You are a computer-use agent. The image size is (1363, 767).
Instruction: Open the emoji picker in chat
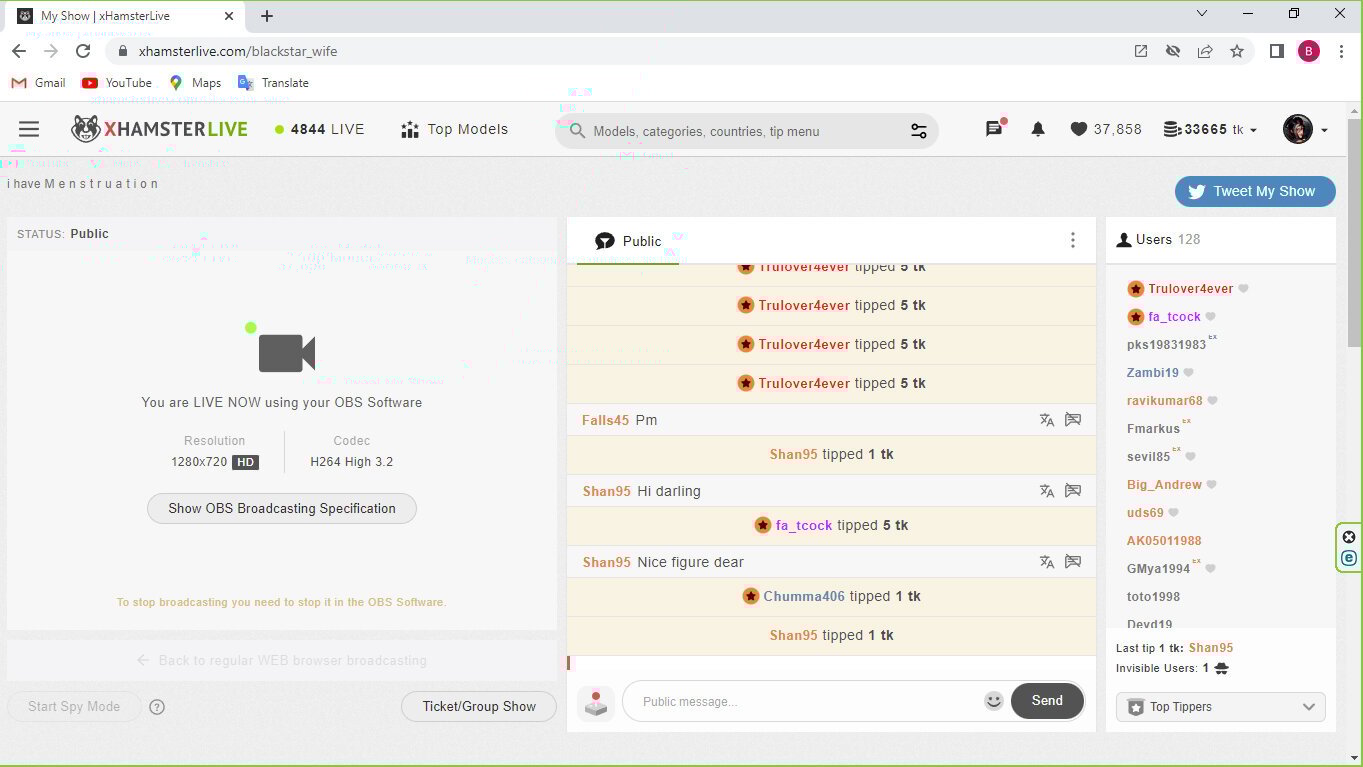point(993,701)
